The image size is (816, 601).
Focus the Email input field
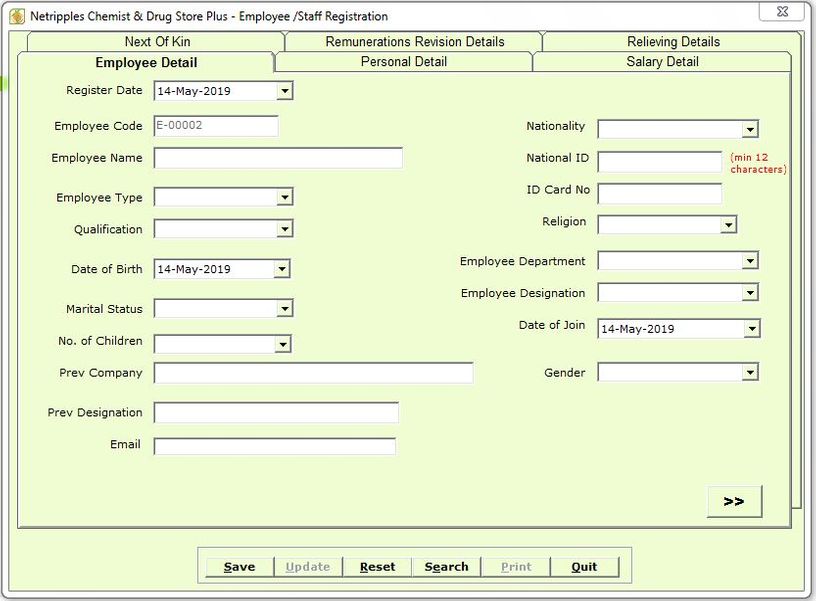[274, 446]
